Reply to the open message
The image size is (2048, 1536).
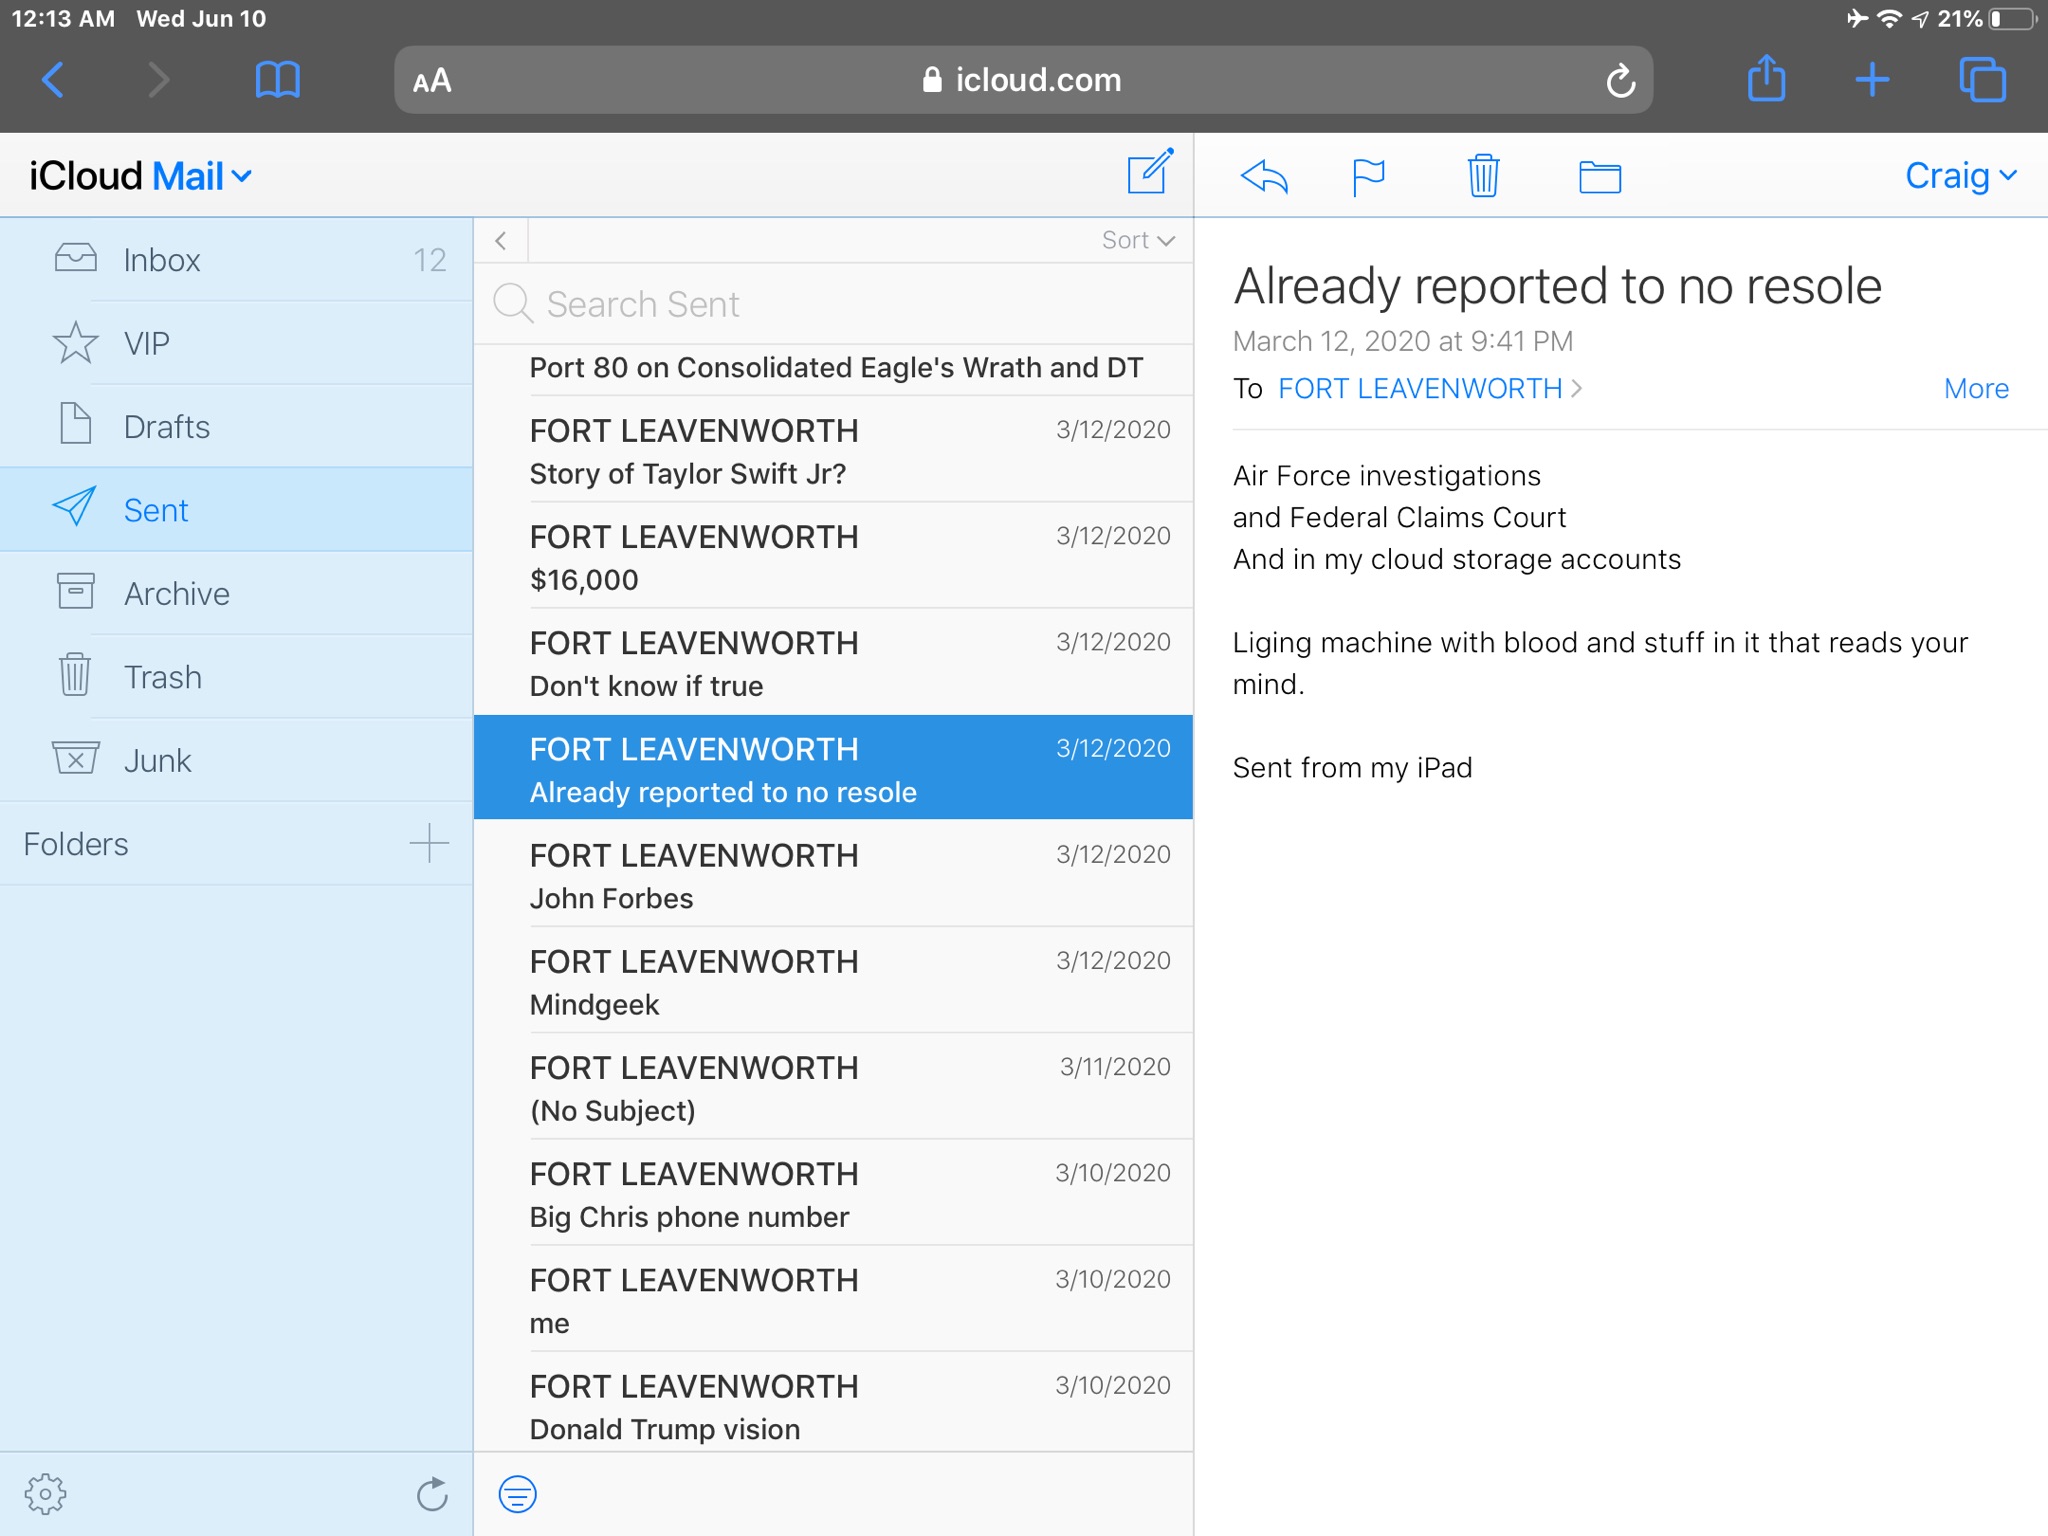point(1264,177)
